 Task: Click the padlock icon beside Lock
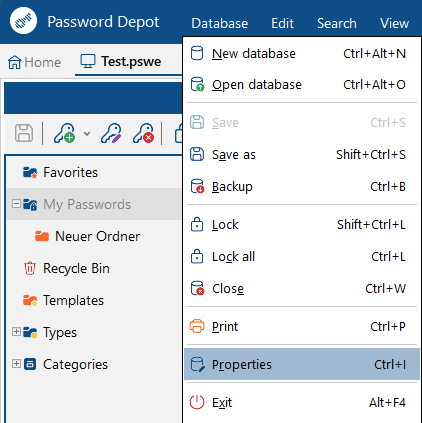(x=197, y=224)
